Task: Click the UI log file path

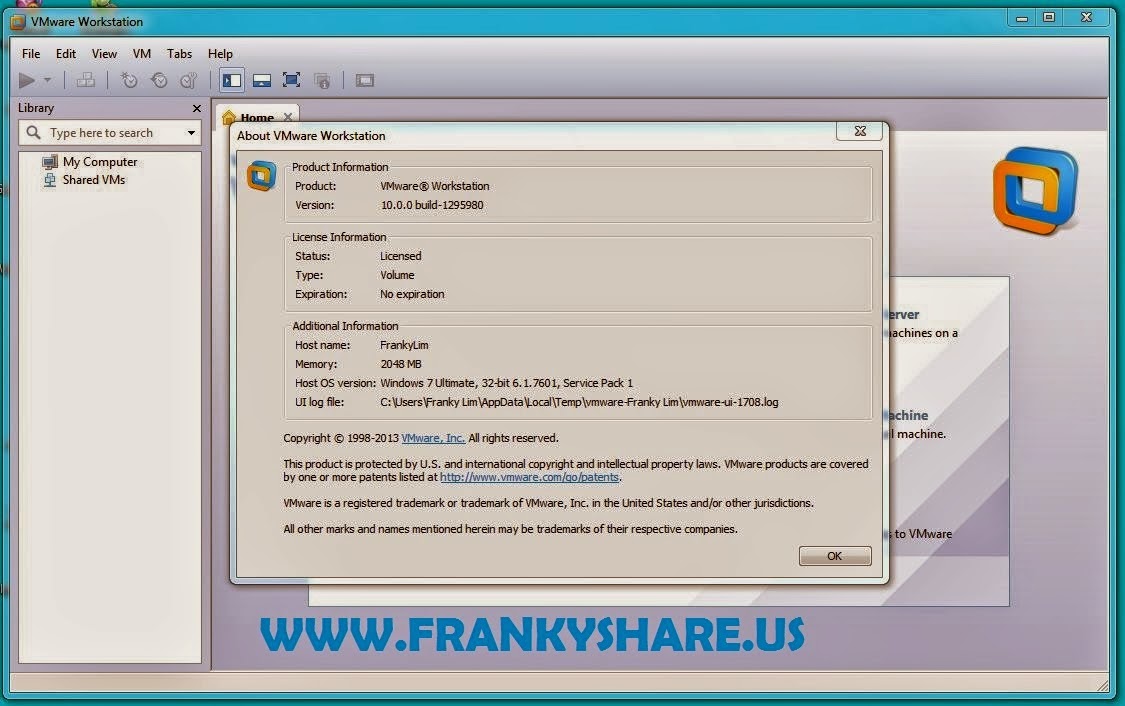Action: (579, 403)
